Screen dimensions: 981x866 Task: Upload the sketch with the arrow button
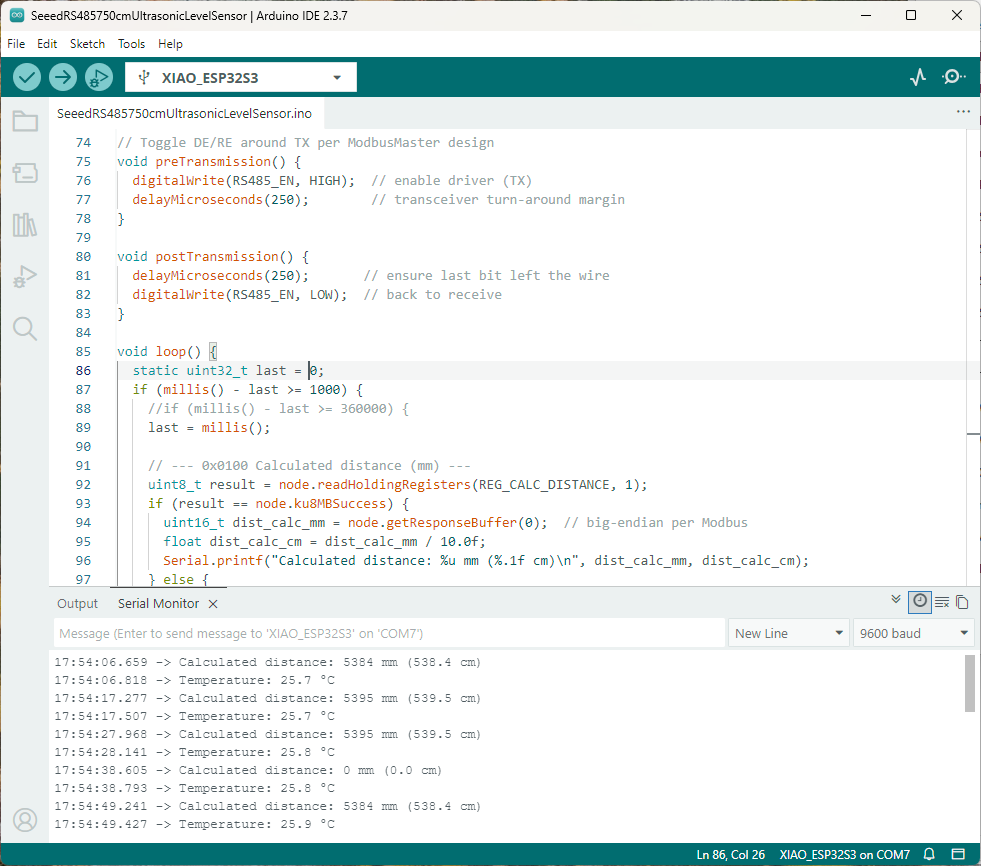63,77
